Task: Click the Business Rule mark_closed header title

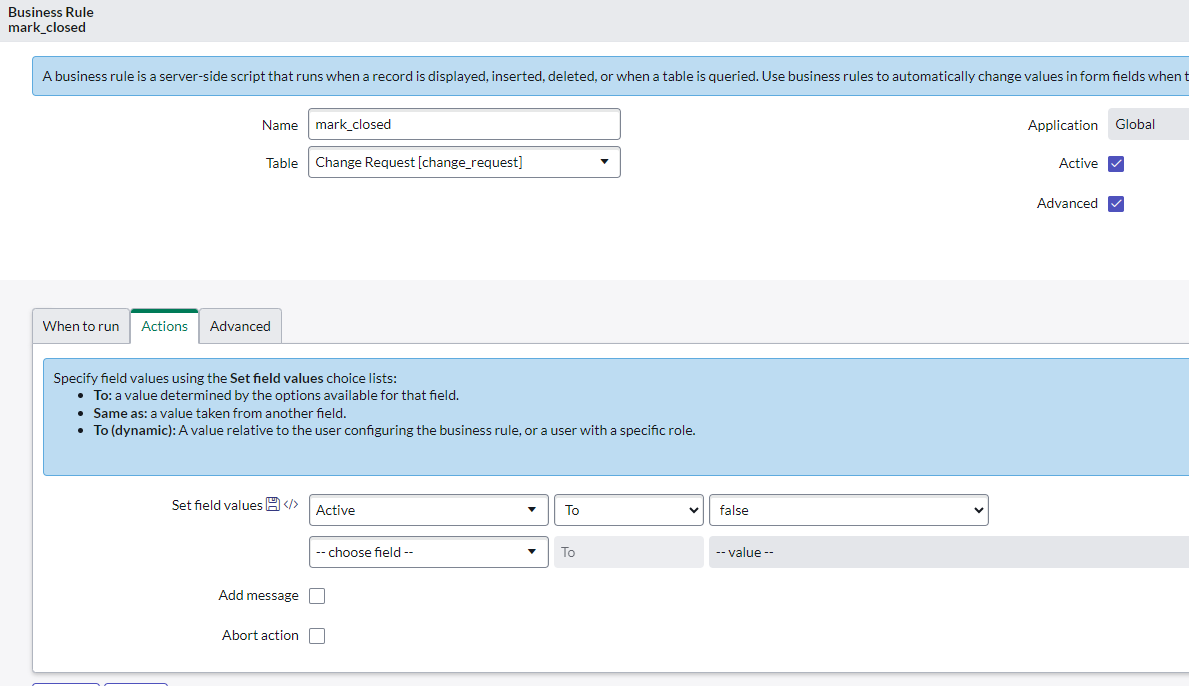Action: 51,20
